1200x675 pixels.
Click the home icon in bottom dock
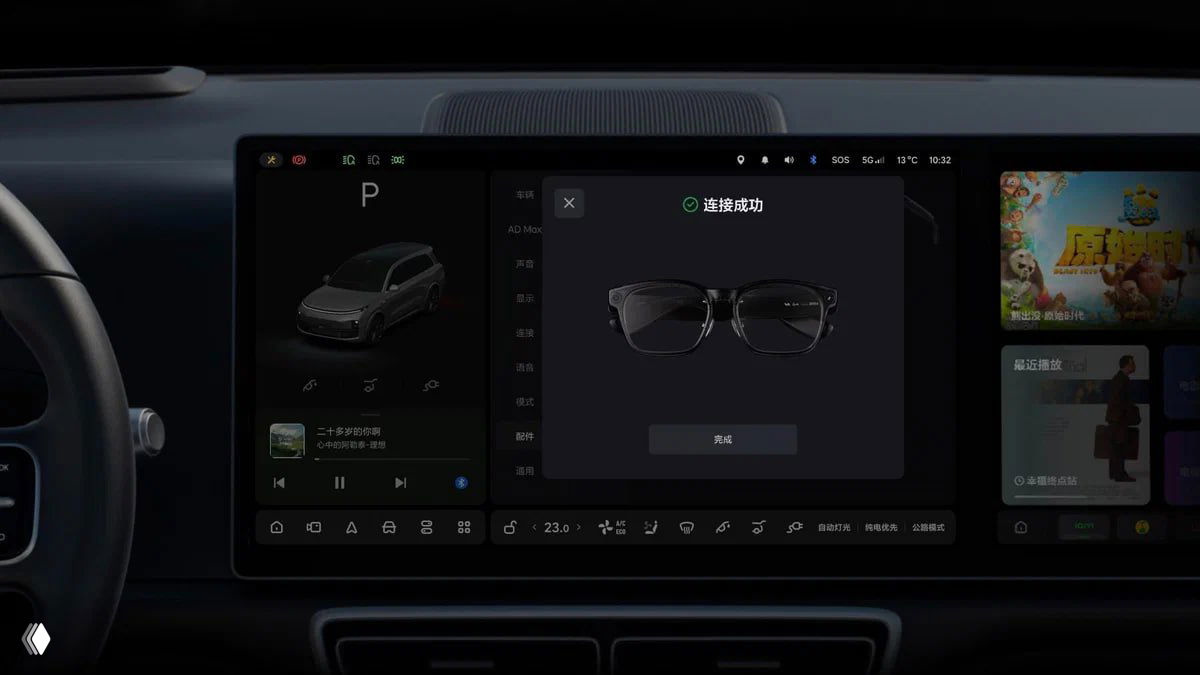[x=277, y=527]
